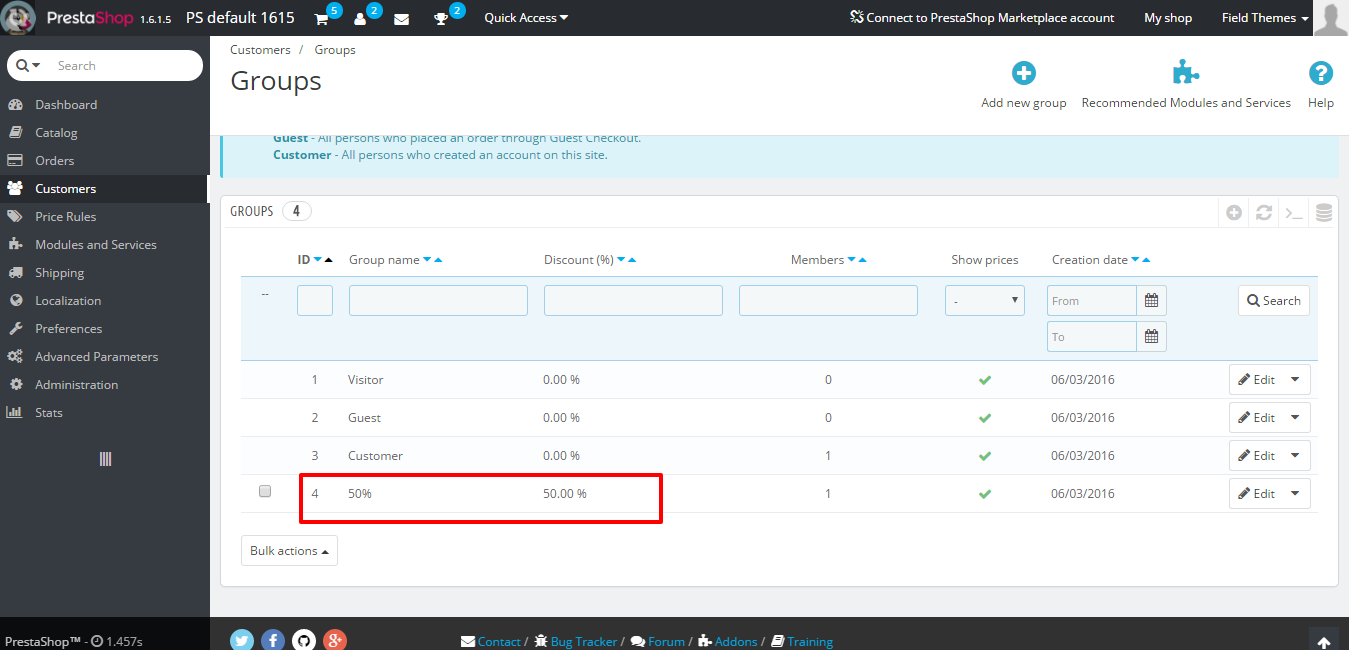This screenshot has width=1349, height=650.
Task: Open the trophy achievements icon
Action: pyautogui.click(x=441, y=19)
